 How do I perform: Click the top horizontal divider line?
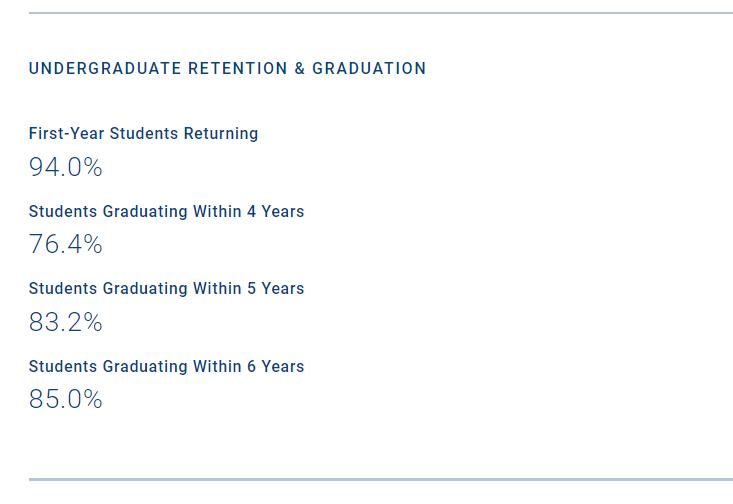pyautogui.click(x=380, y=13)
